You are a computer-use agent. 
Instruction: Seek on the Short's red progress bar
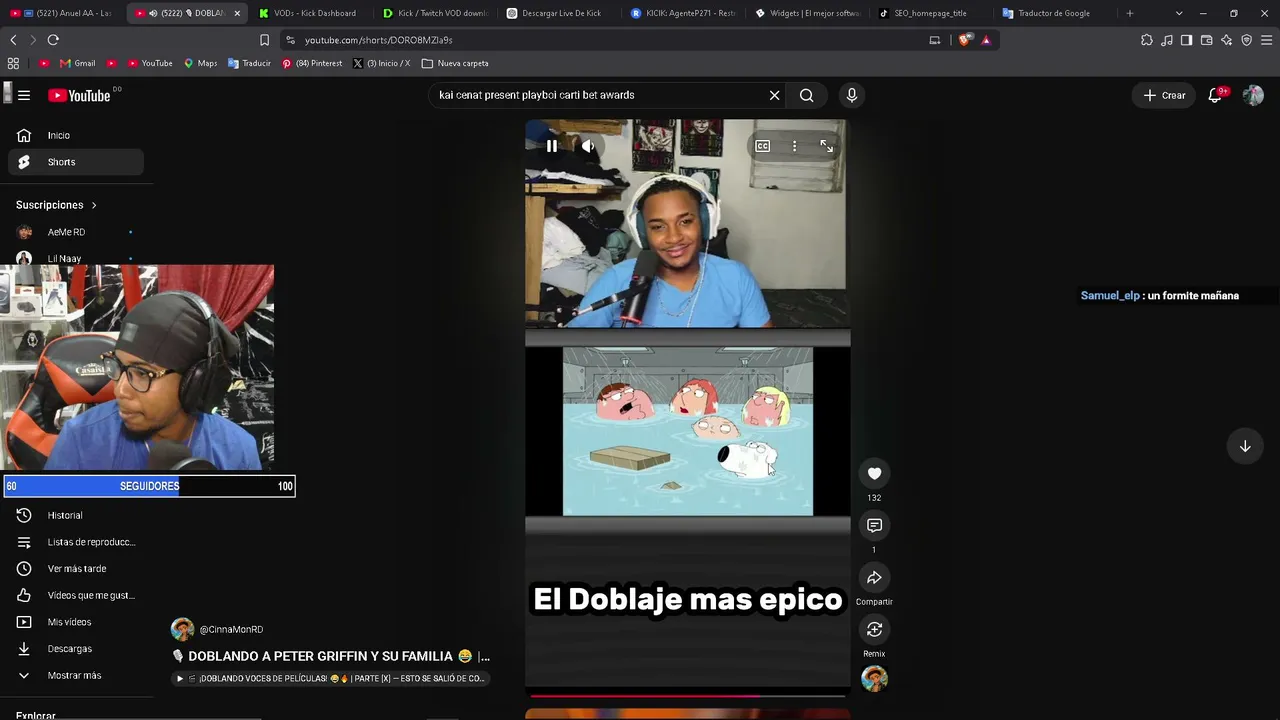coord(688,695)
